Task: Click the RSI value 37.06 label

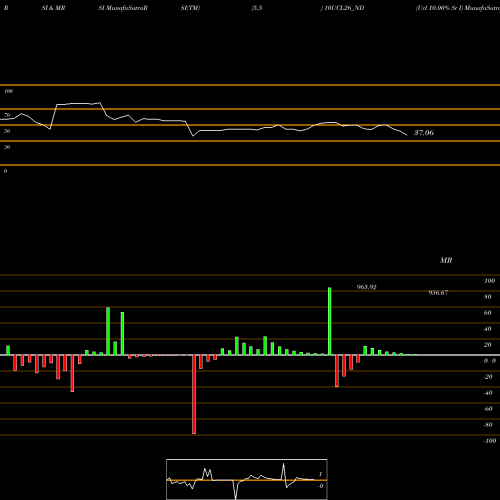Action: (x=424, y=133)
